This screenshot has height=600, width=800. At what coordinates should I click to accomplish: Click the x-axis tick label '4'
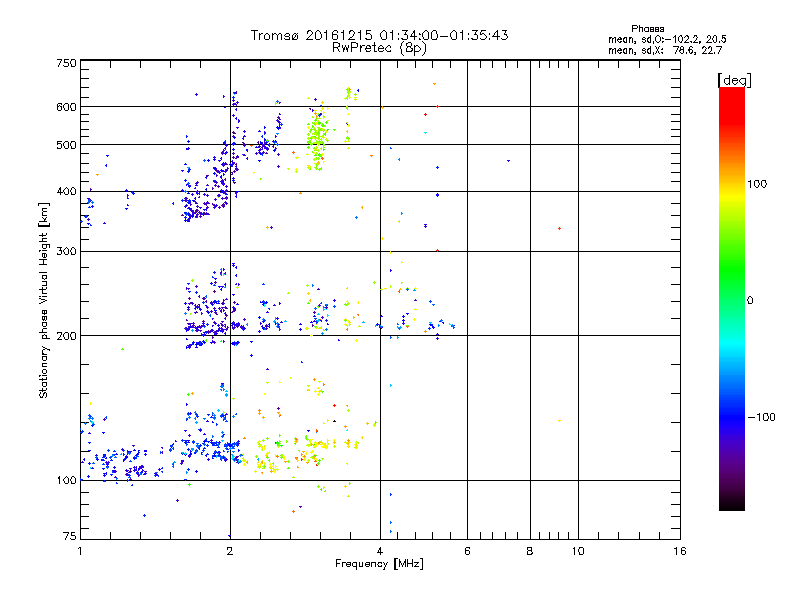click(x=380, y=551)
